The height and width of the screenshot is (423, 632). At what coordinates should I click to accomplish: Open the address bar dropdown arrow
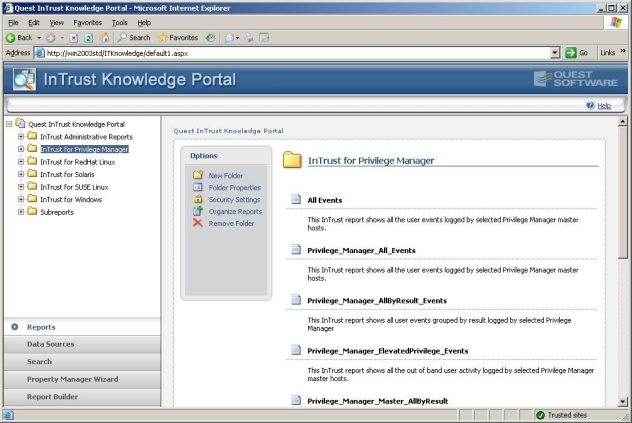[x=555, y=53]
